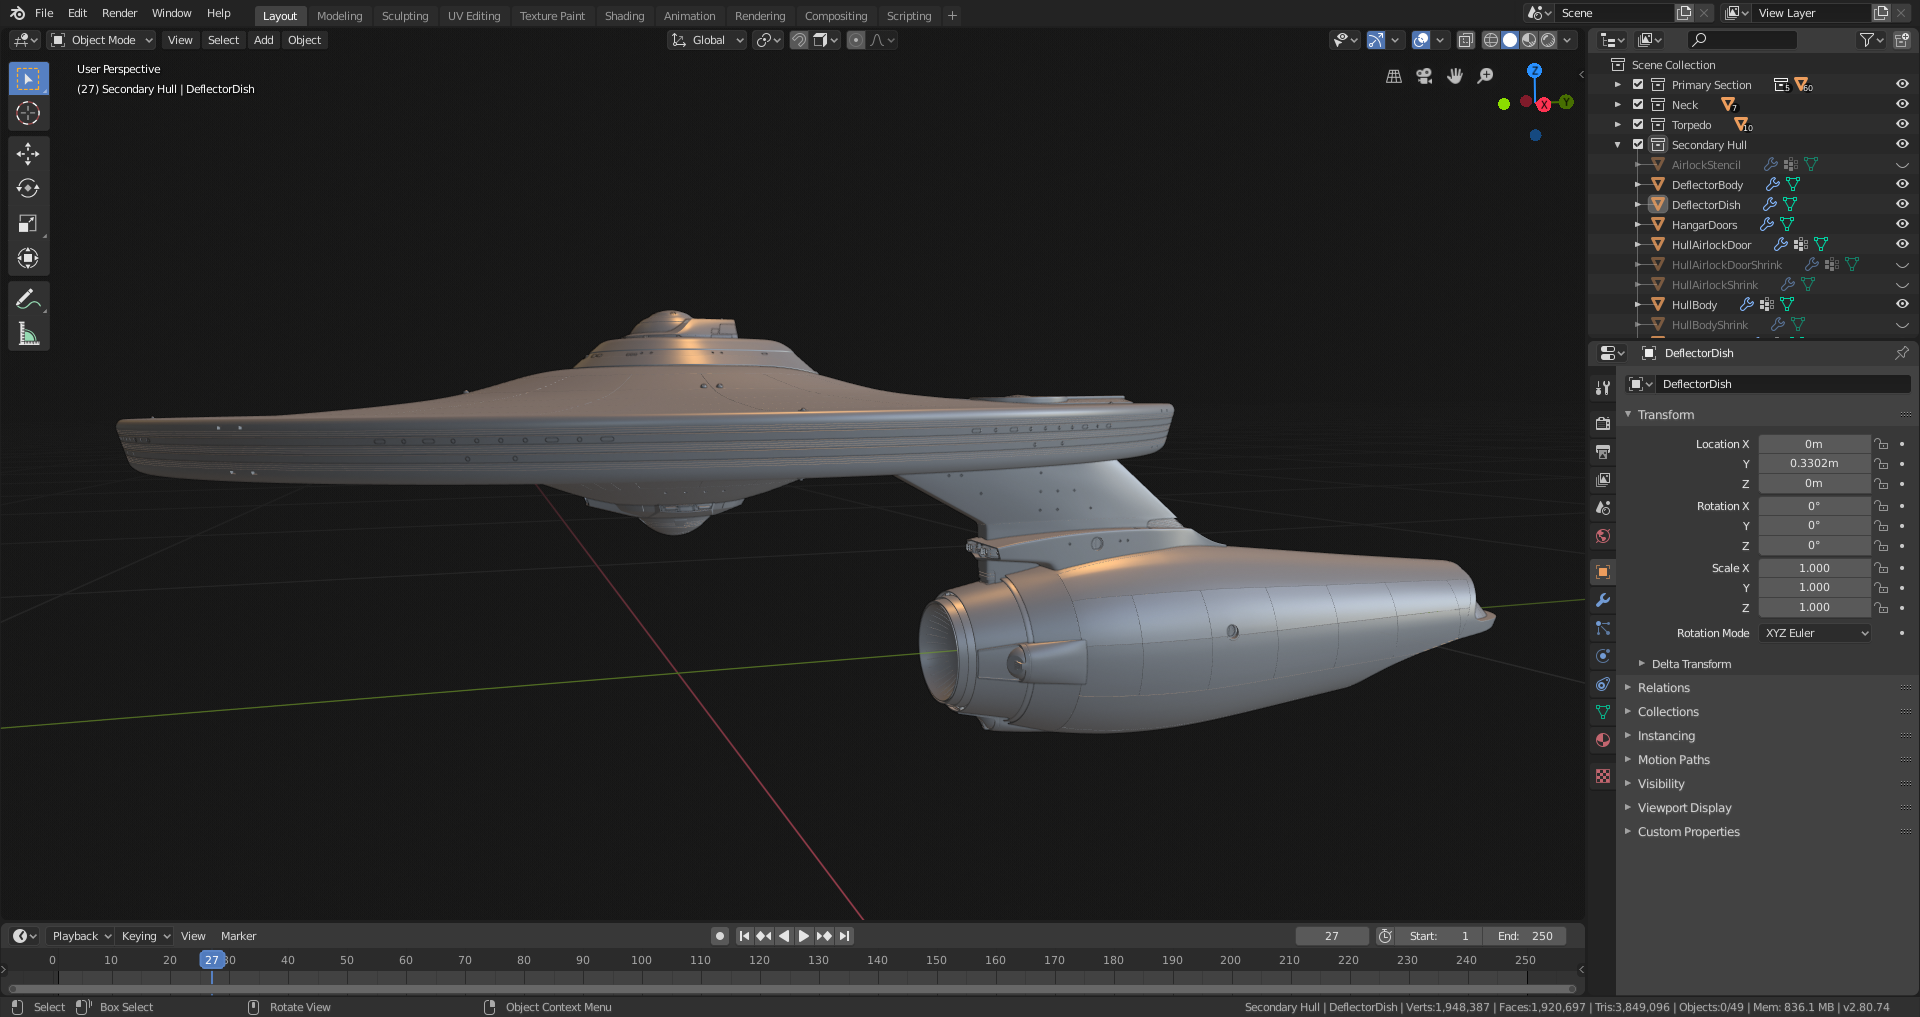1920x1017 pixels.
Task: Uncheck the Neck collection checkbox
Action: 1638,105
